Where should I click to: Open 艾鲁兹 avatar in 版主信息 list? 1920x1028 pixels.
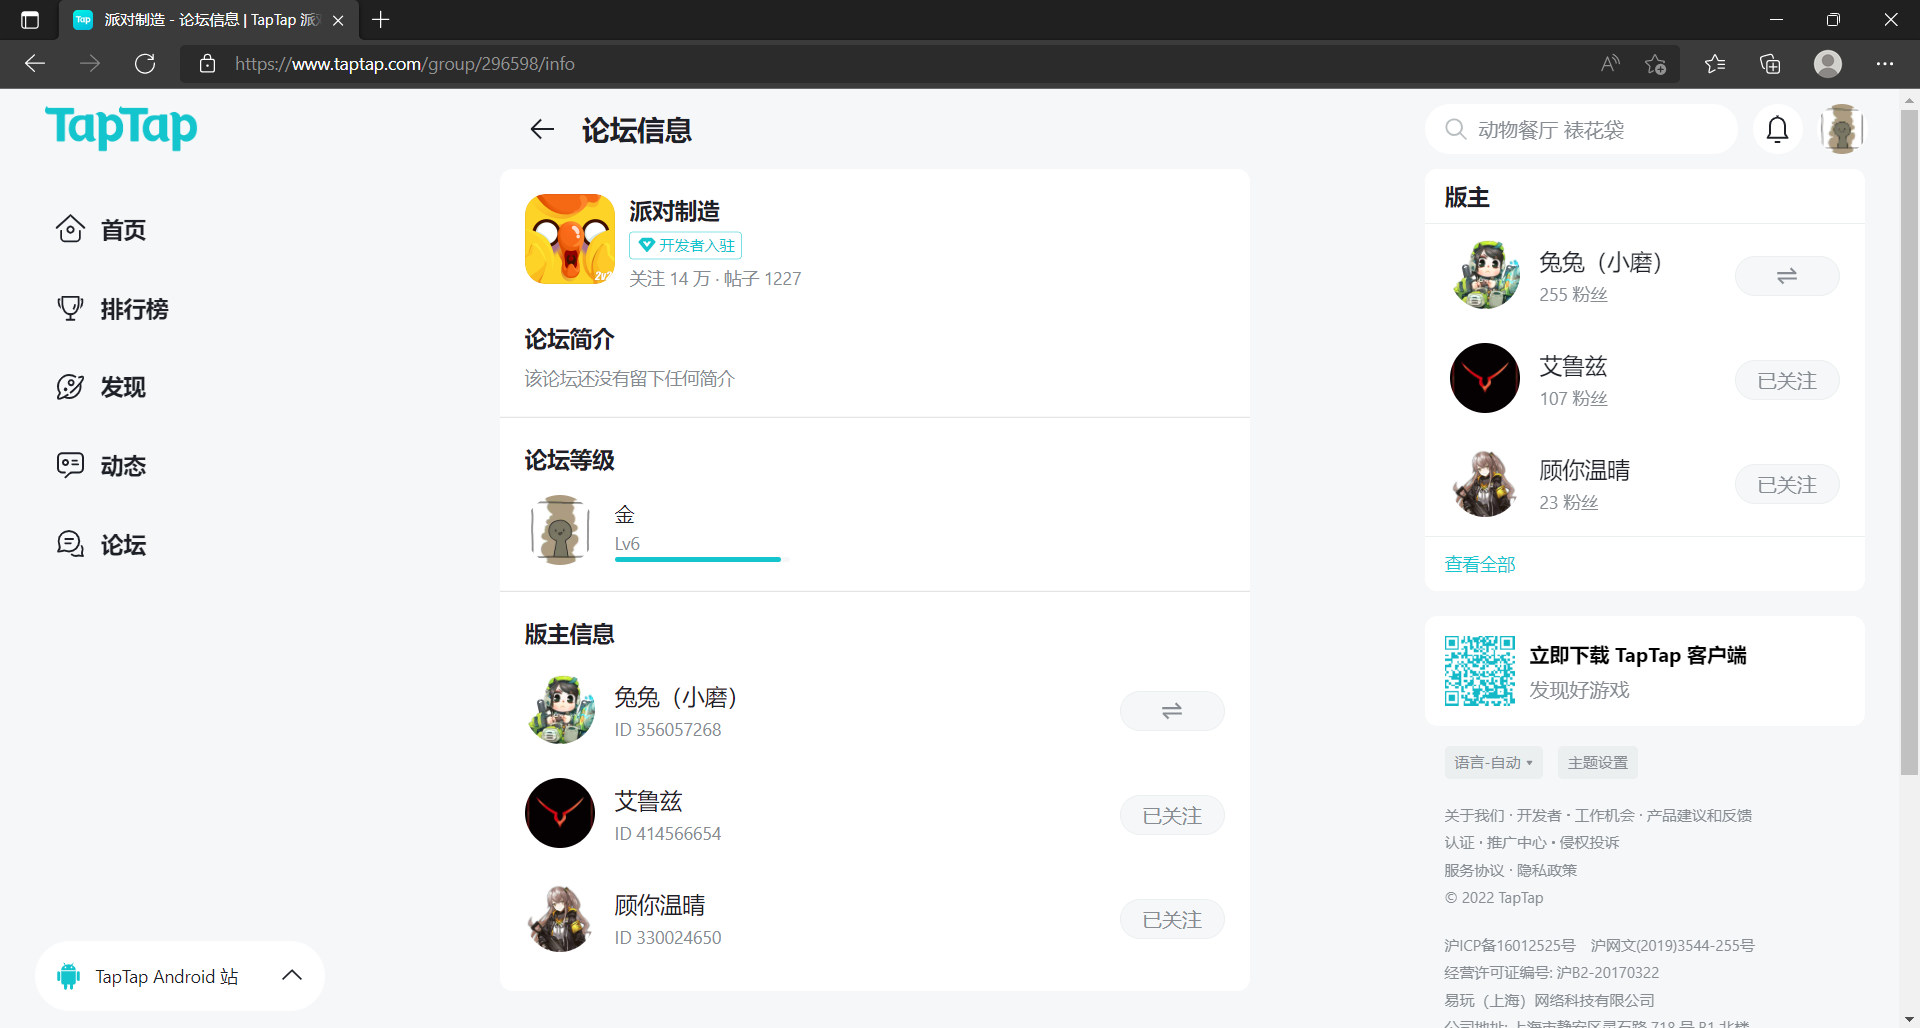point(560,813)
